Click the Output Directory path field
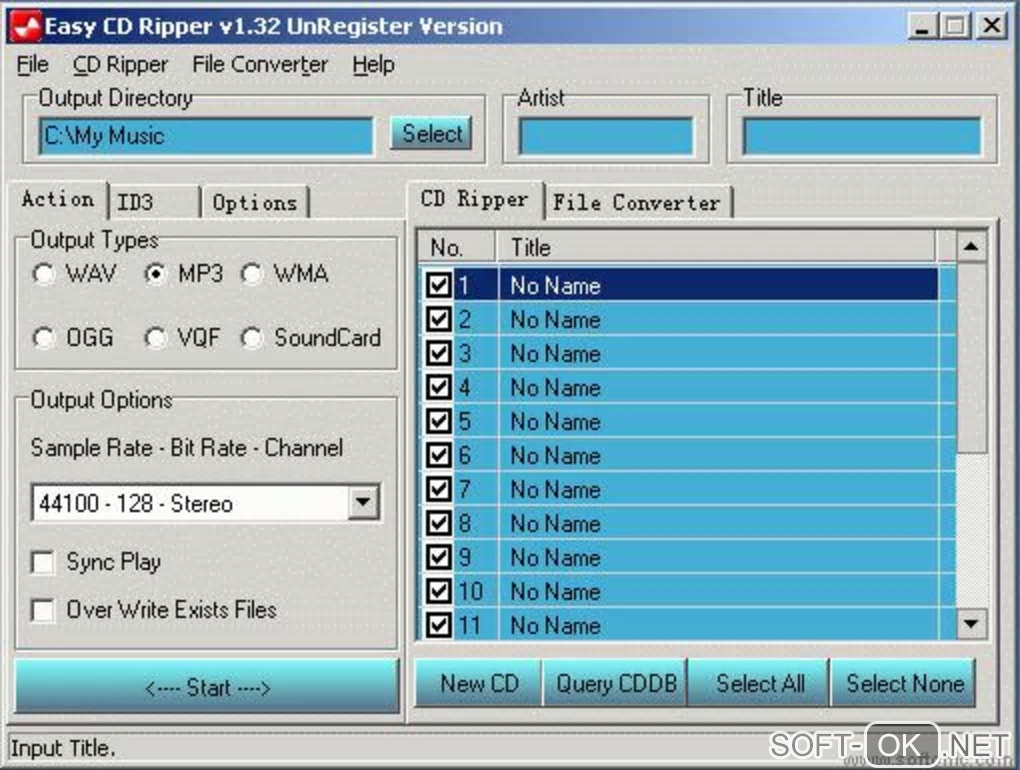 pyautogui.click(x=206, y=136)
